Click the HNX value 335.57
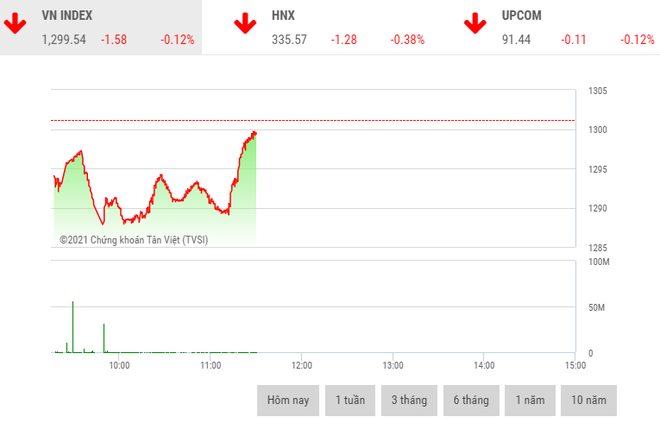This screenshot has height=442, width=660. [289, 40]
